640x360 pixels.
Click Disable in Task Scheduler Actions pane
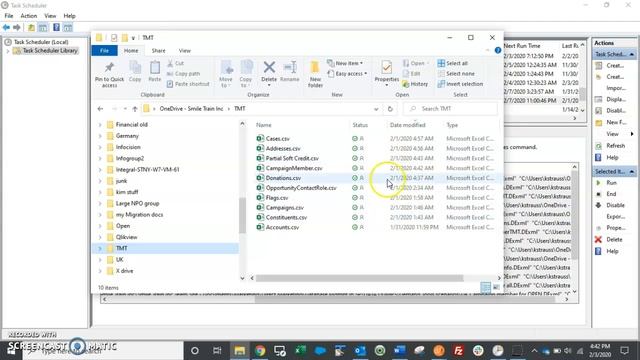click(615, 205)
